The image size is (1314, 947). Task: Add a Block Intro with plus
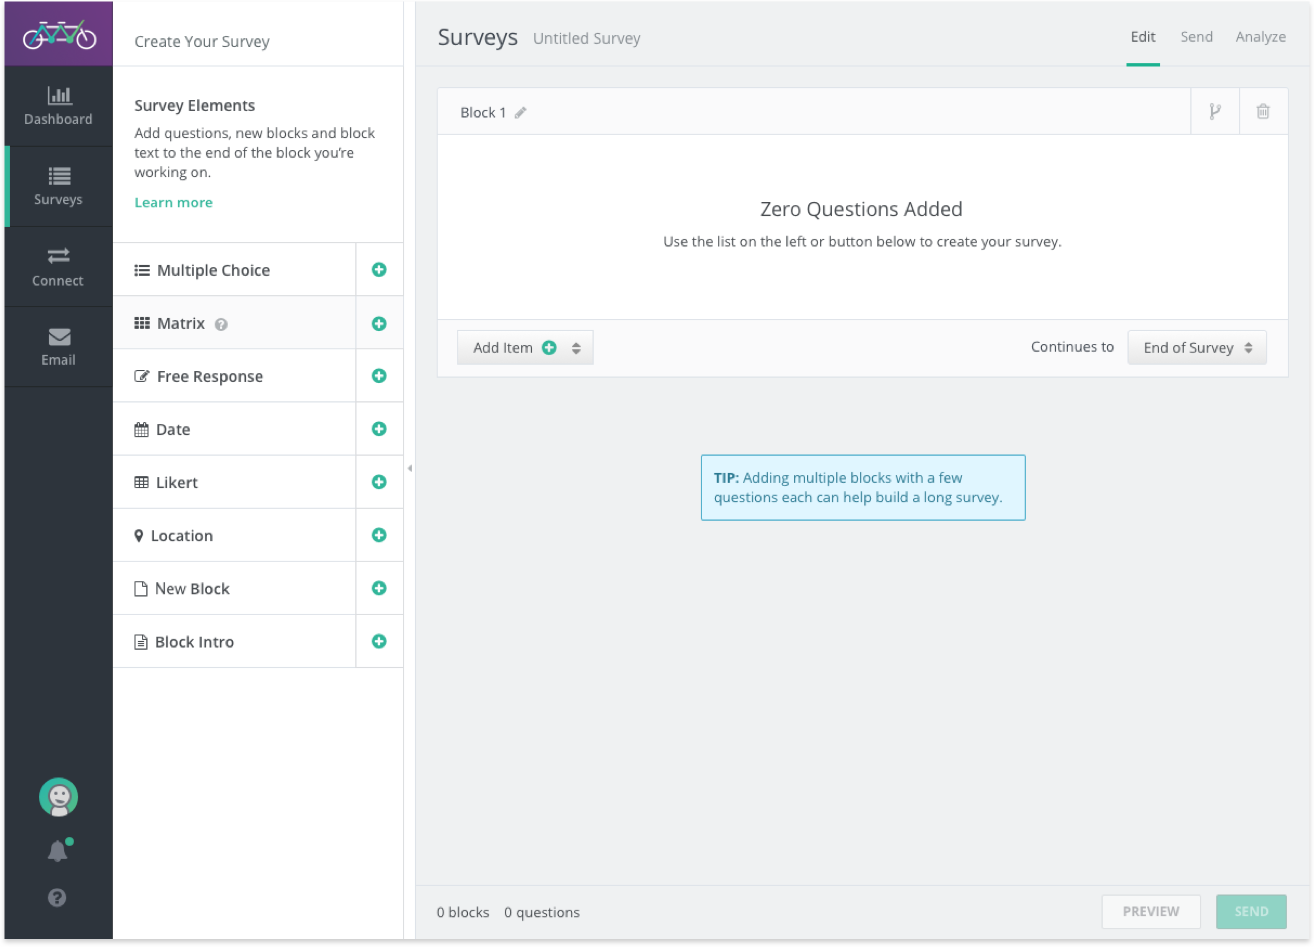[379, 641]
